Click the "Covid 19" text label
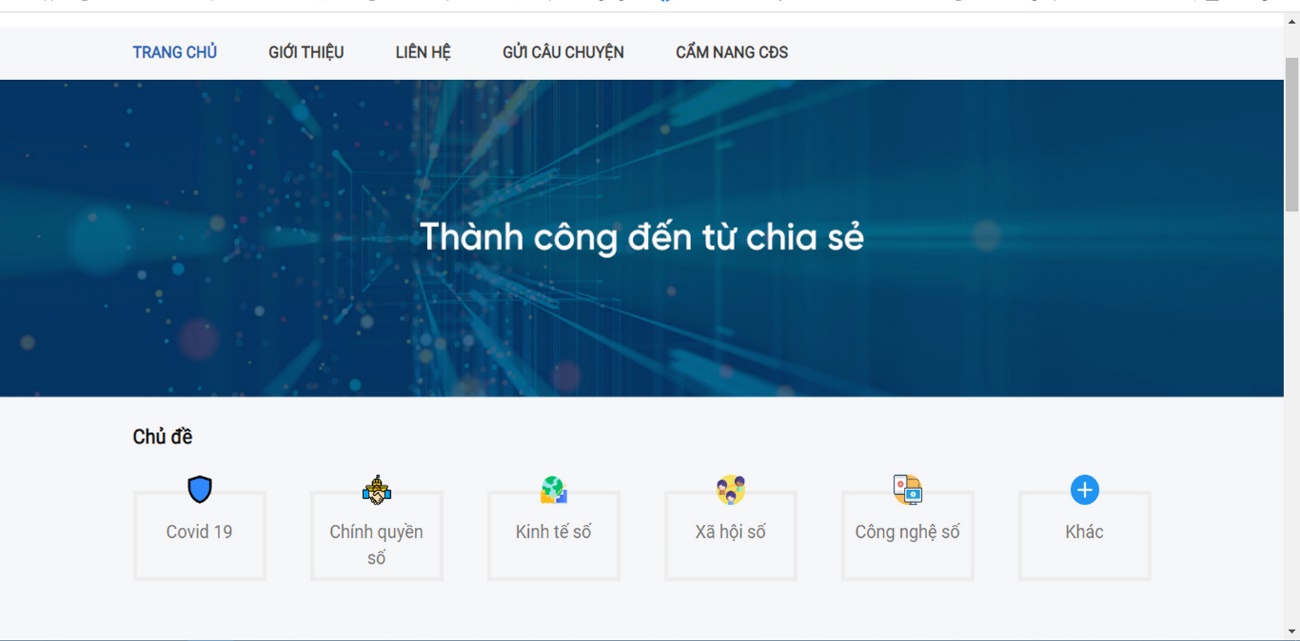Viewport: 1300px width, 641px height. point(199,532)
